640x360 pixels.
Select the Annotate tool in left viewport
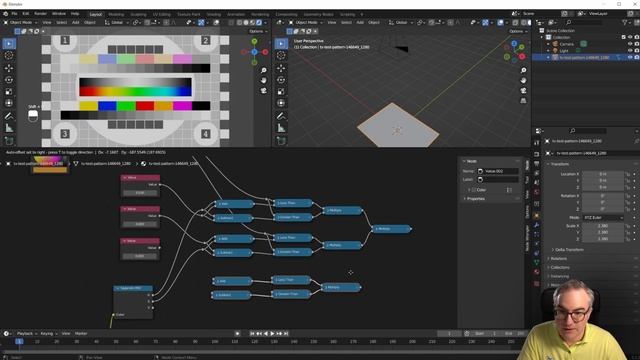coord(9,116)
